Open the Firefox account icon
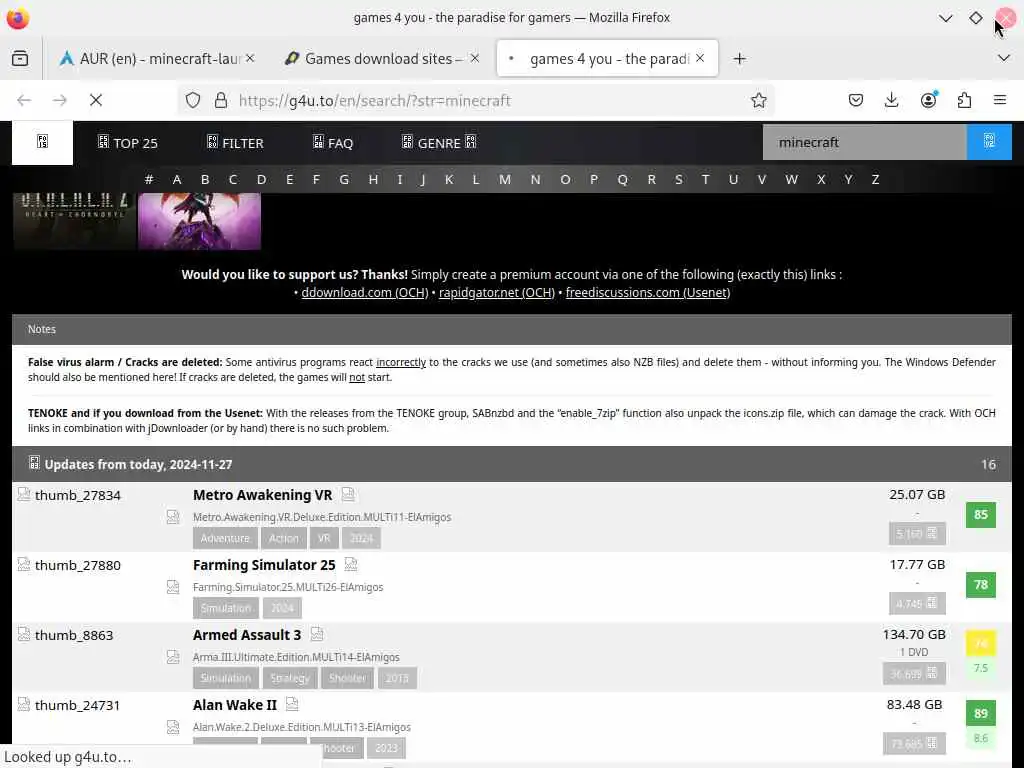1024x768 pixels. [x=928, y=100]
